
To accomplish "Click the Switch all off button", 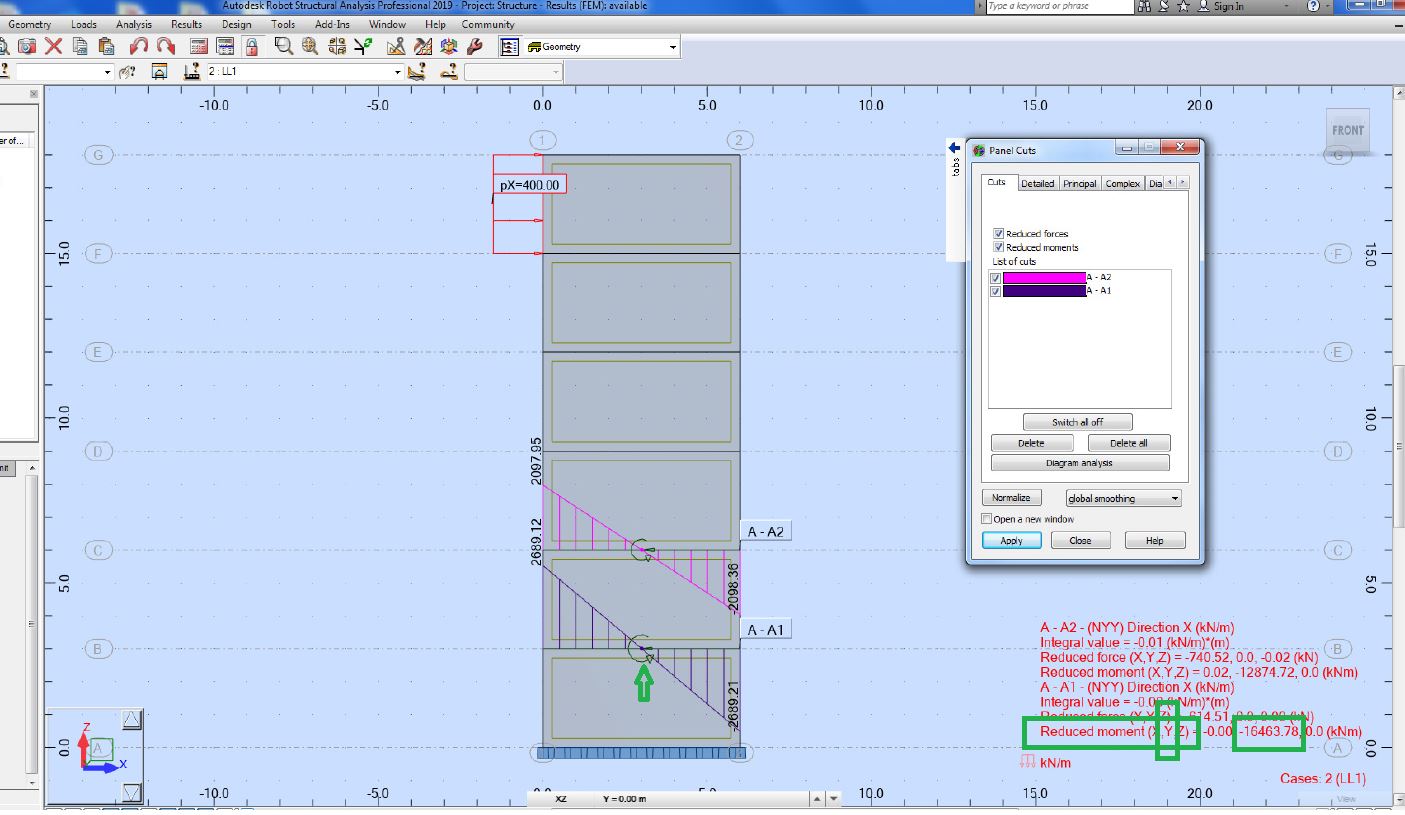I will [x=1077, y=421].
